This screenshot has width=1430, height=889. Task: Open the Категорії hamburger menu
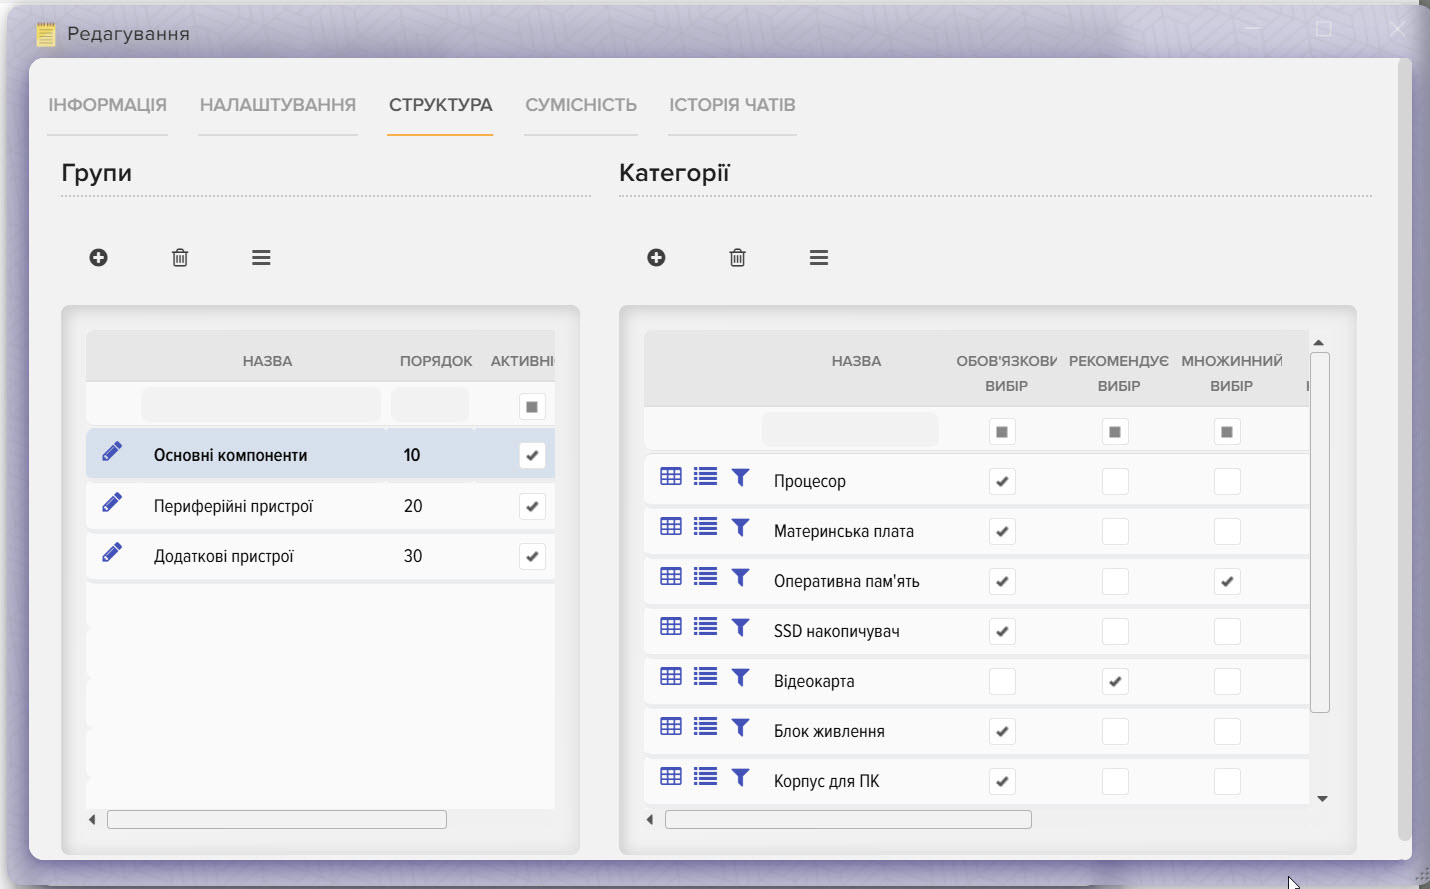(819, 258)
